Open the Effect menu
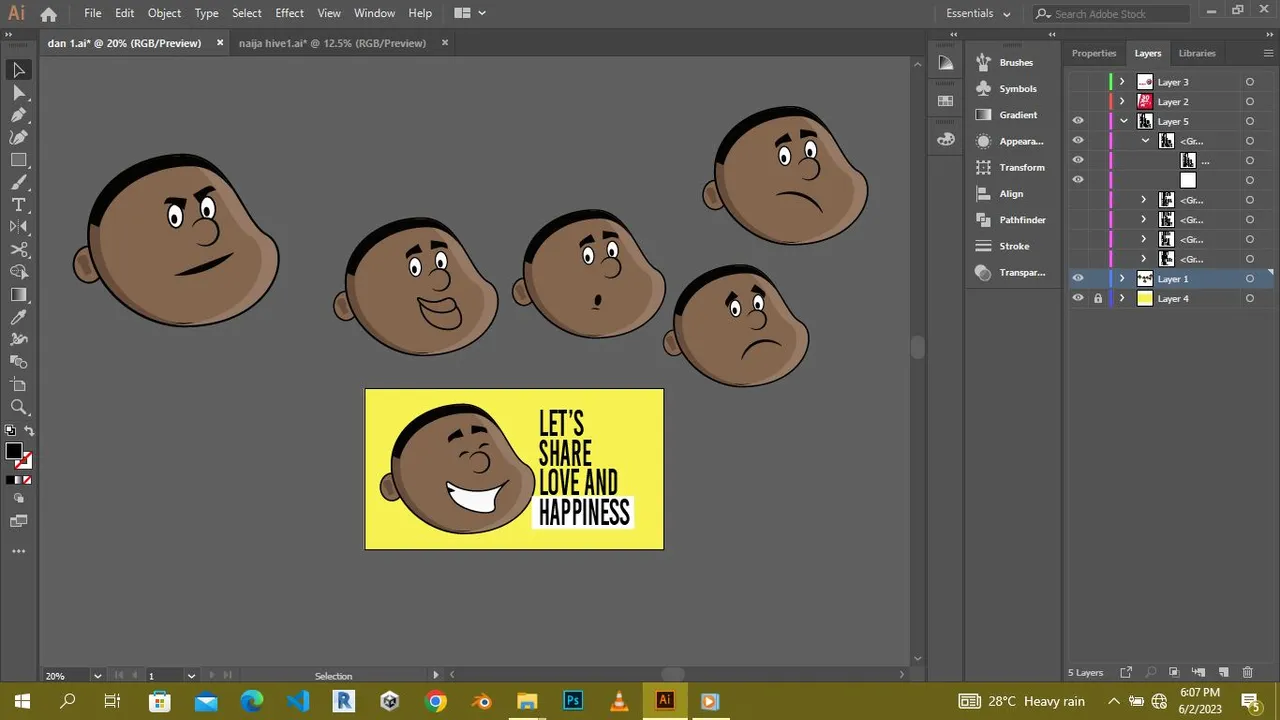1280x720 pixels. tap(289, 14)
